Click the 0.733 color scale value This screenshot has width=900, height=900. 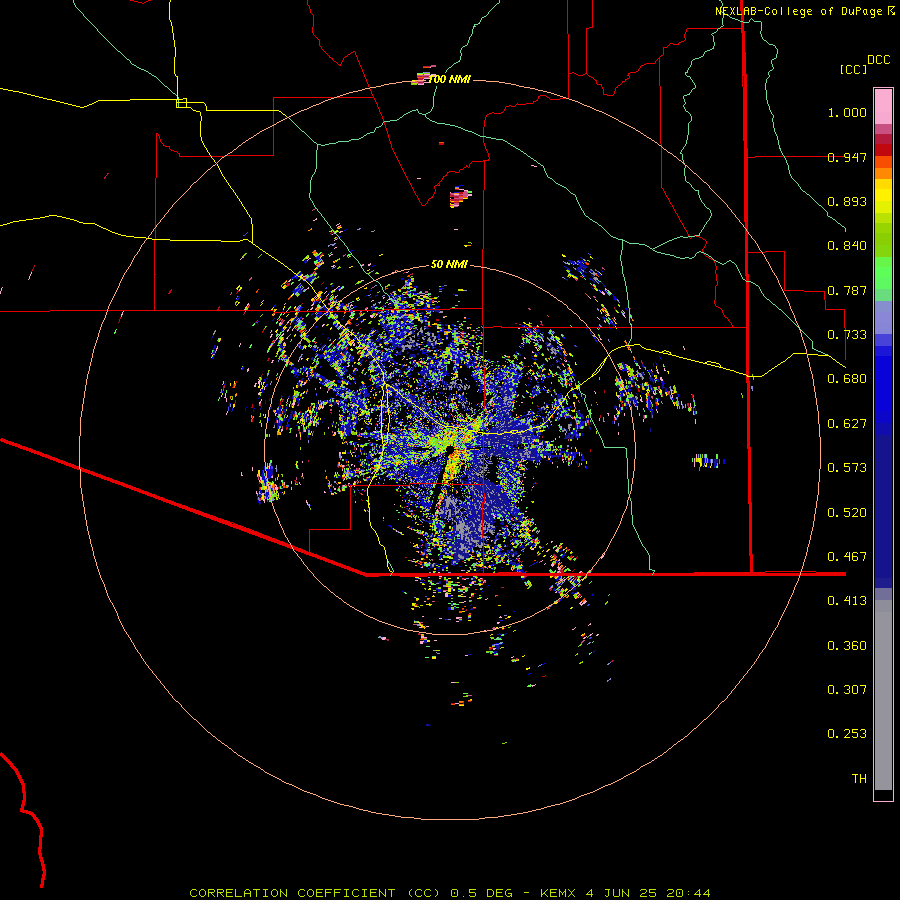(847, 335)
